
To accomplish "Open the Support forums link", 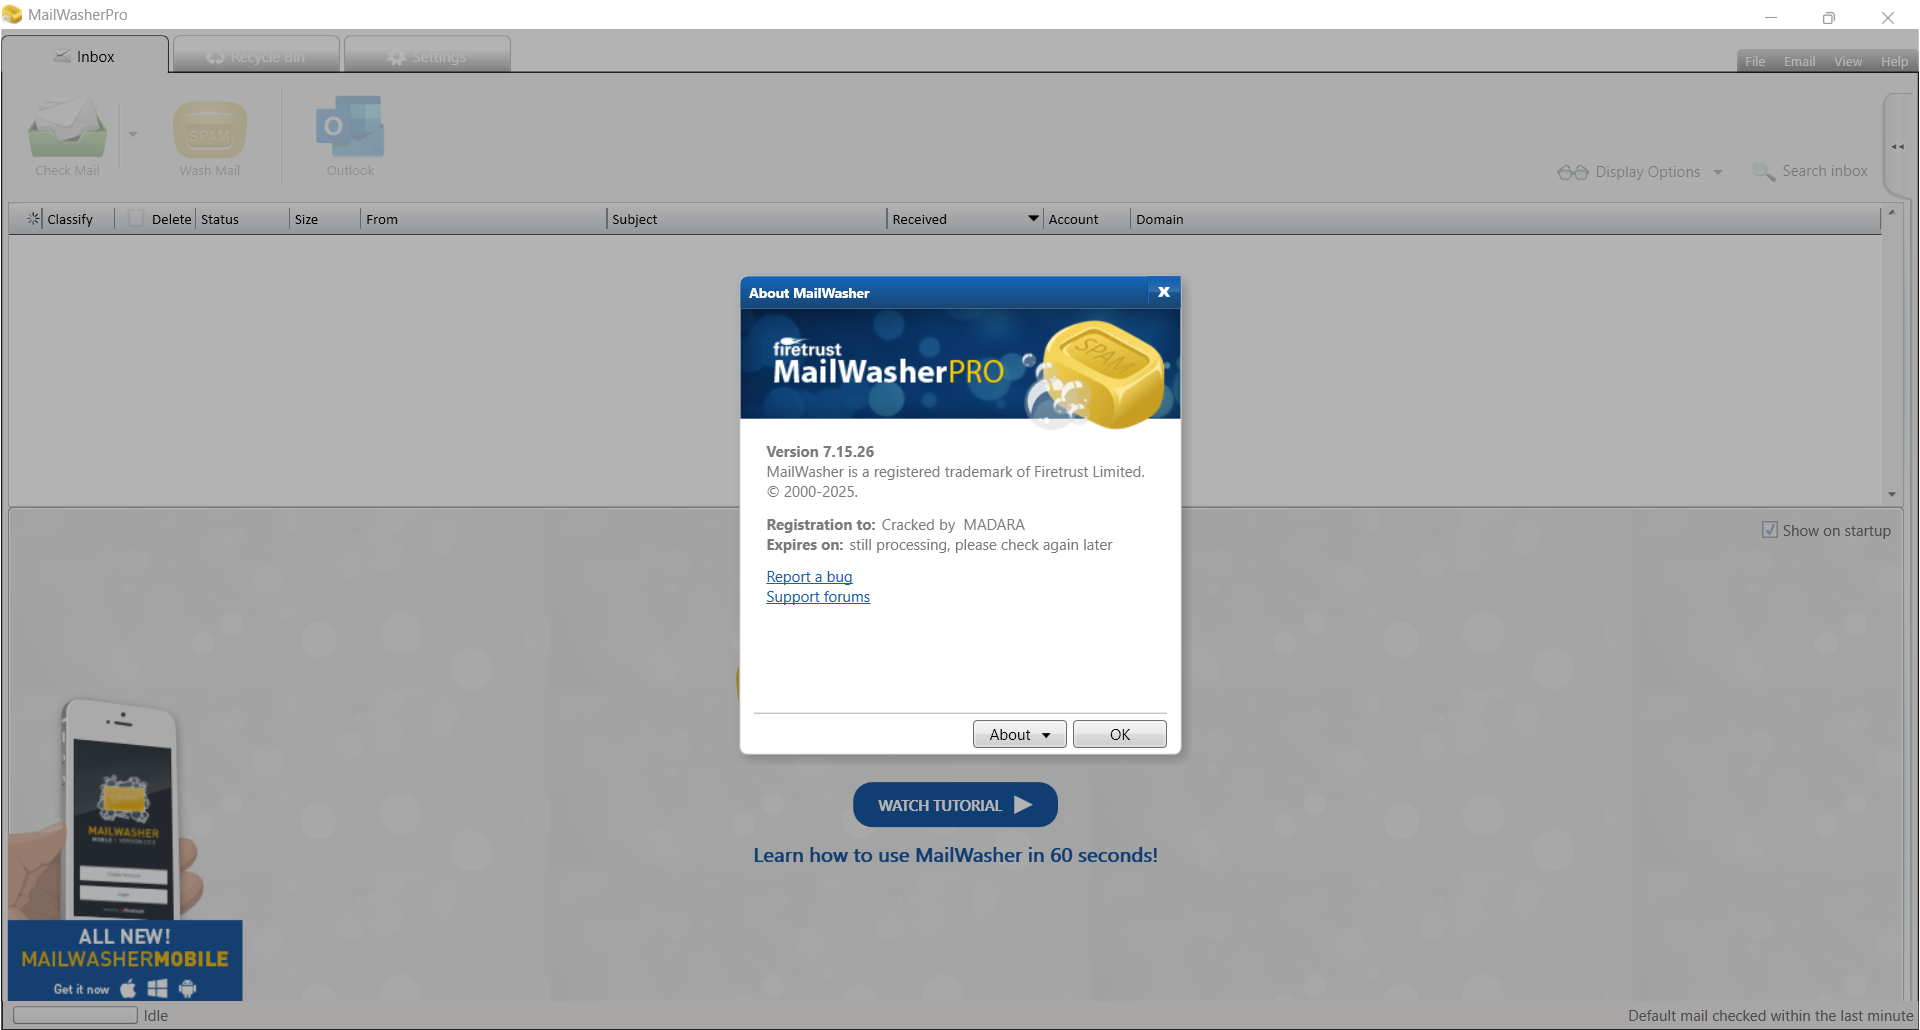I will click(818, 597).
